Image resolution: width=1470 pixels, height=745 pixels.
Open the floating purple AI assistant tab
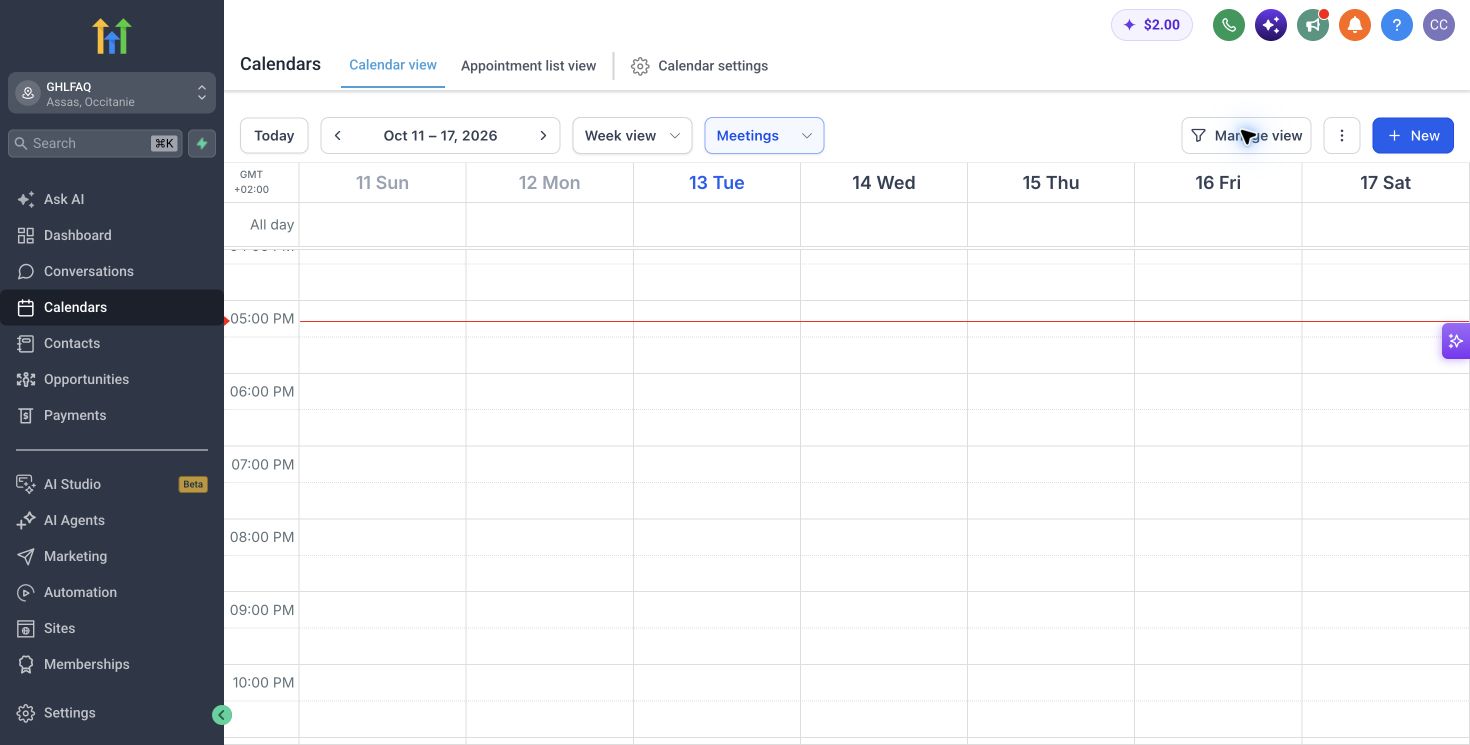[1456, 341]
